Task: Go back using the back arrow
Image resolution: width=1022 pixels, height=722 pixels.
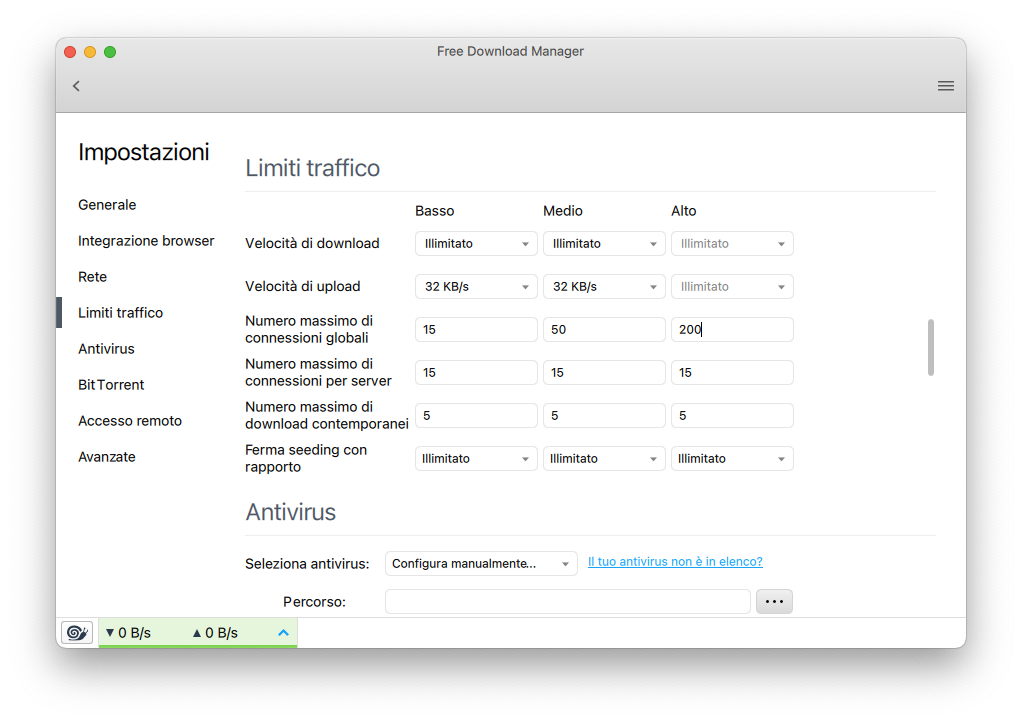Action: (76, 86)
